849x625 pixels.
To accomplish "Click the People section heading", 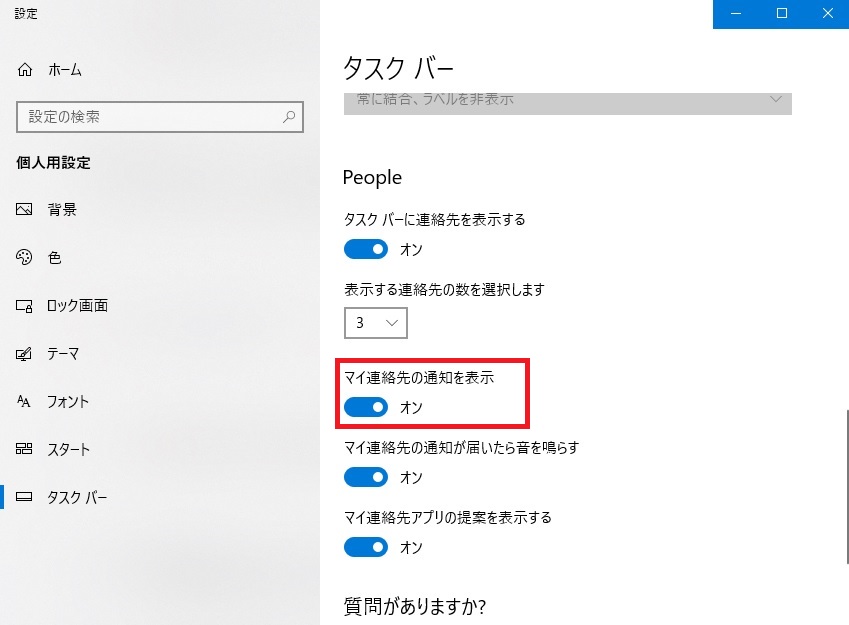I will click(x=373, y=178).
